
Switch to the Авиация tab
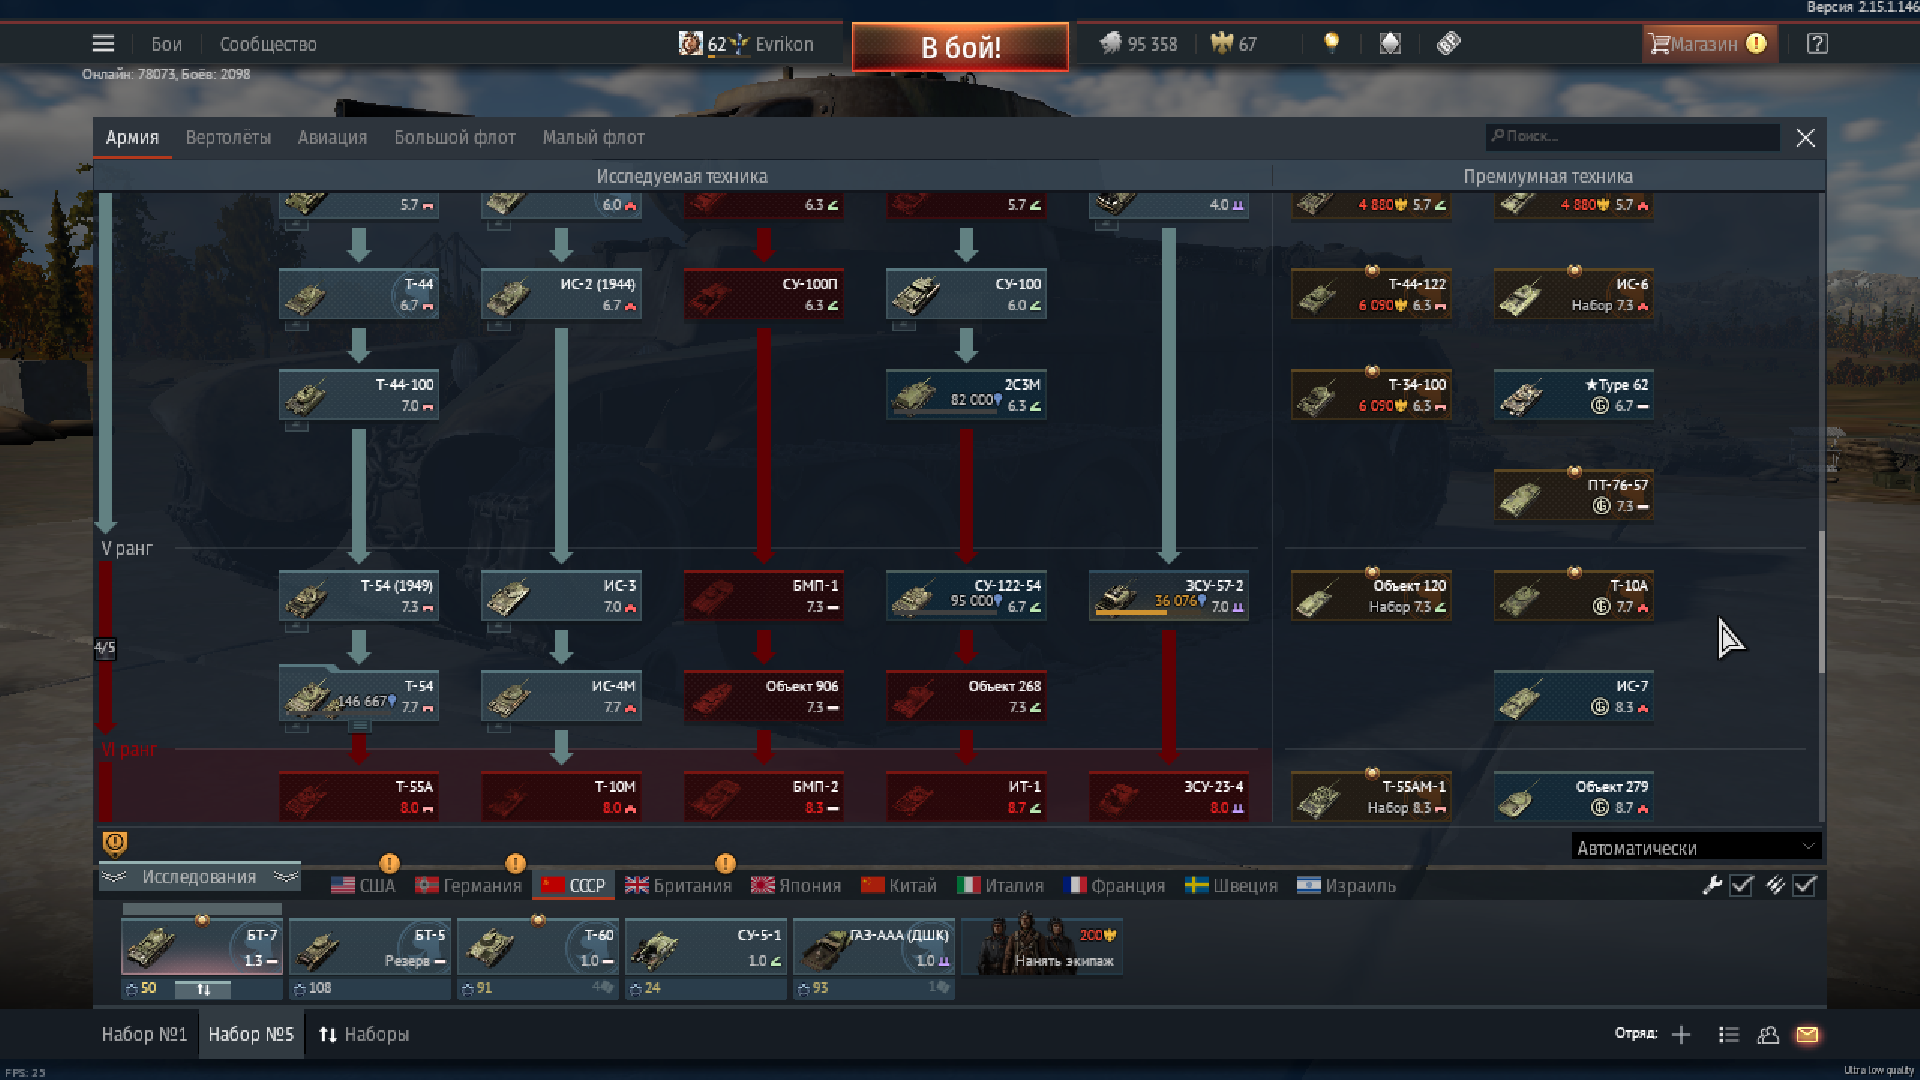point(332,138)
